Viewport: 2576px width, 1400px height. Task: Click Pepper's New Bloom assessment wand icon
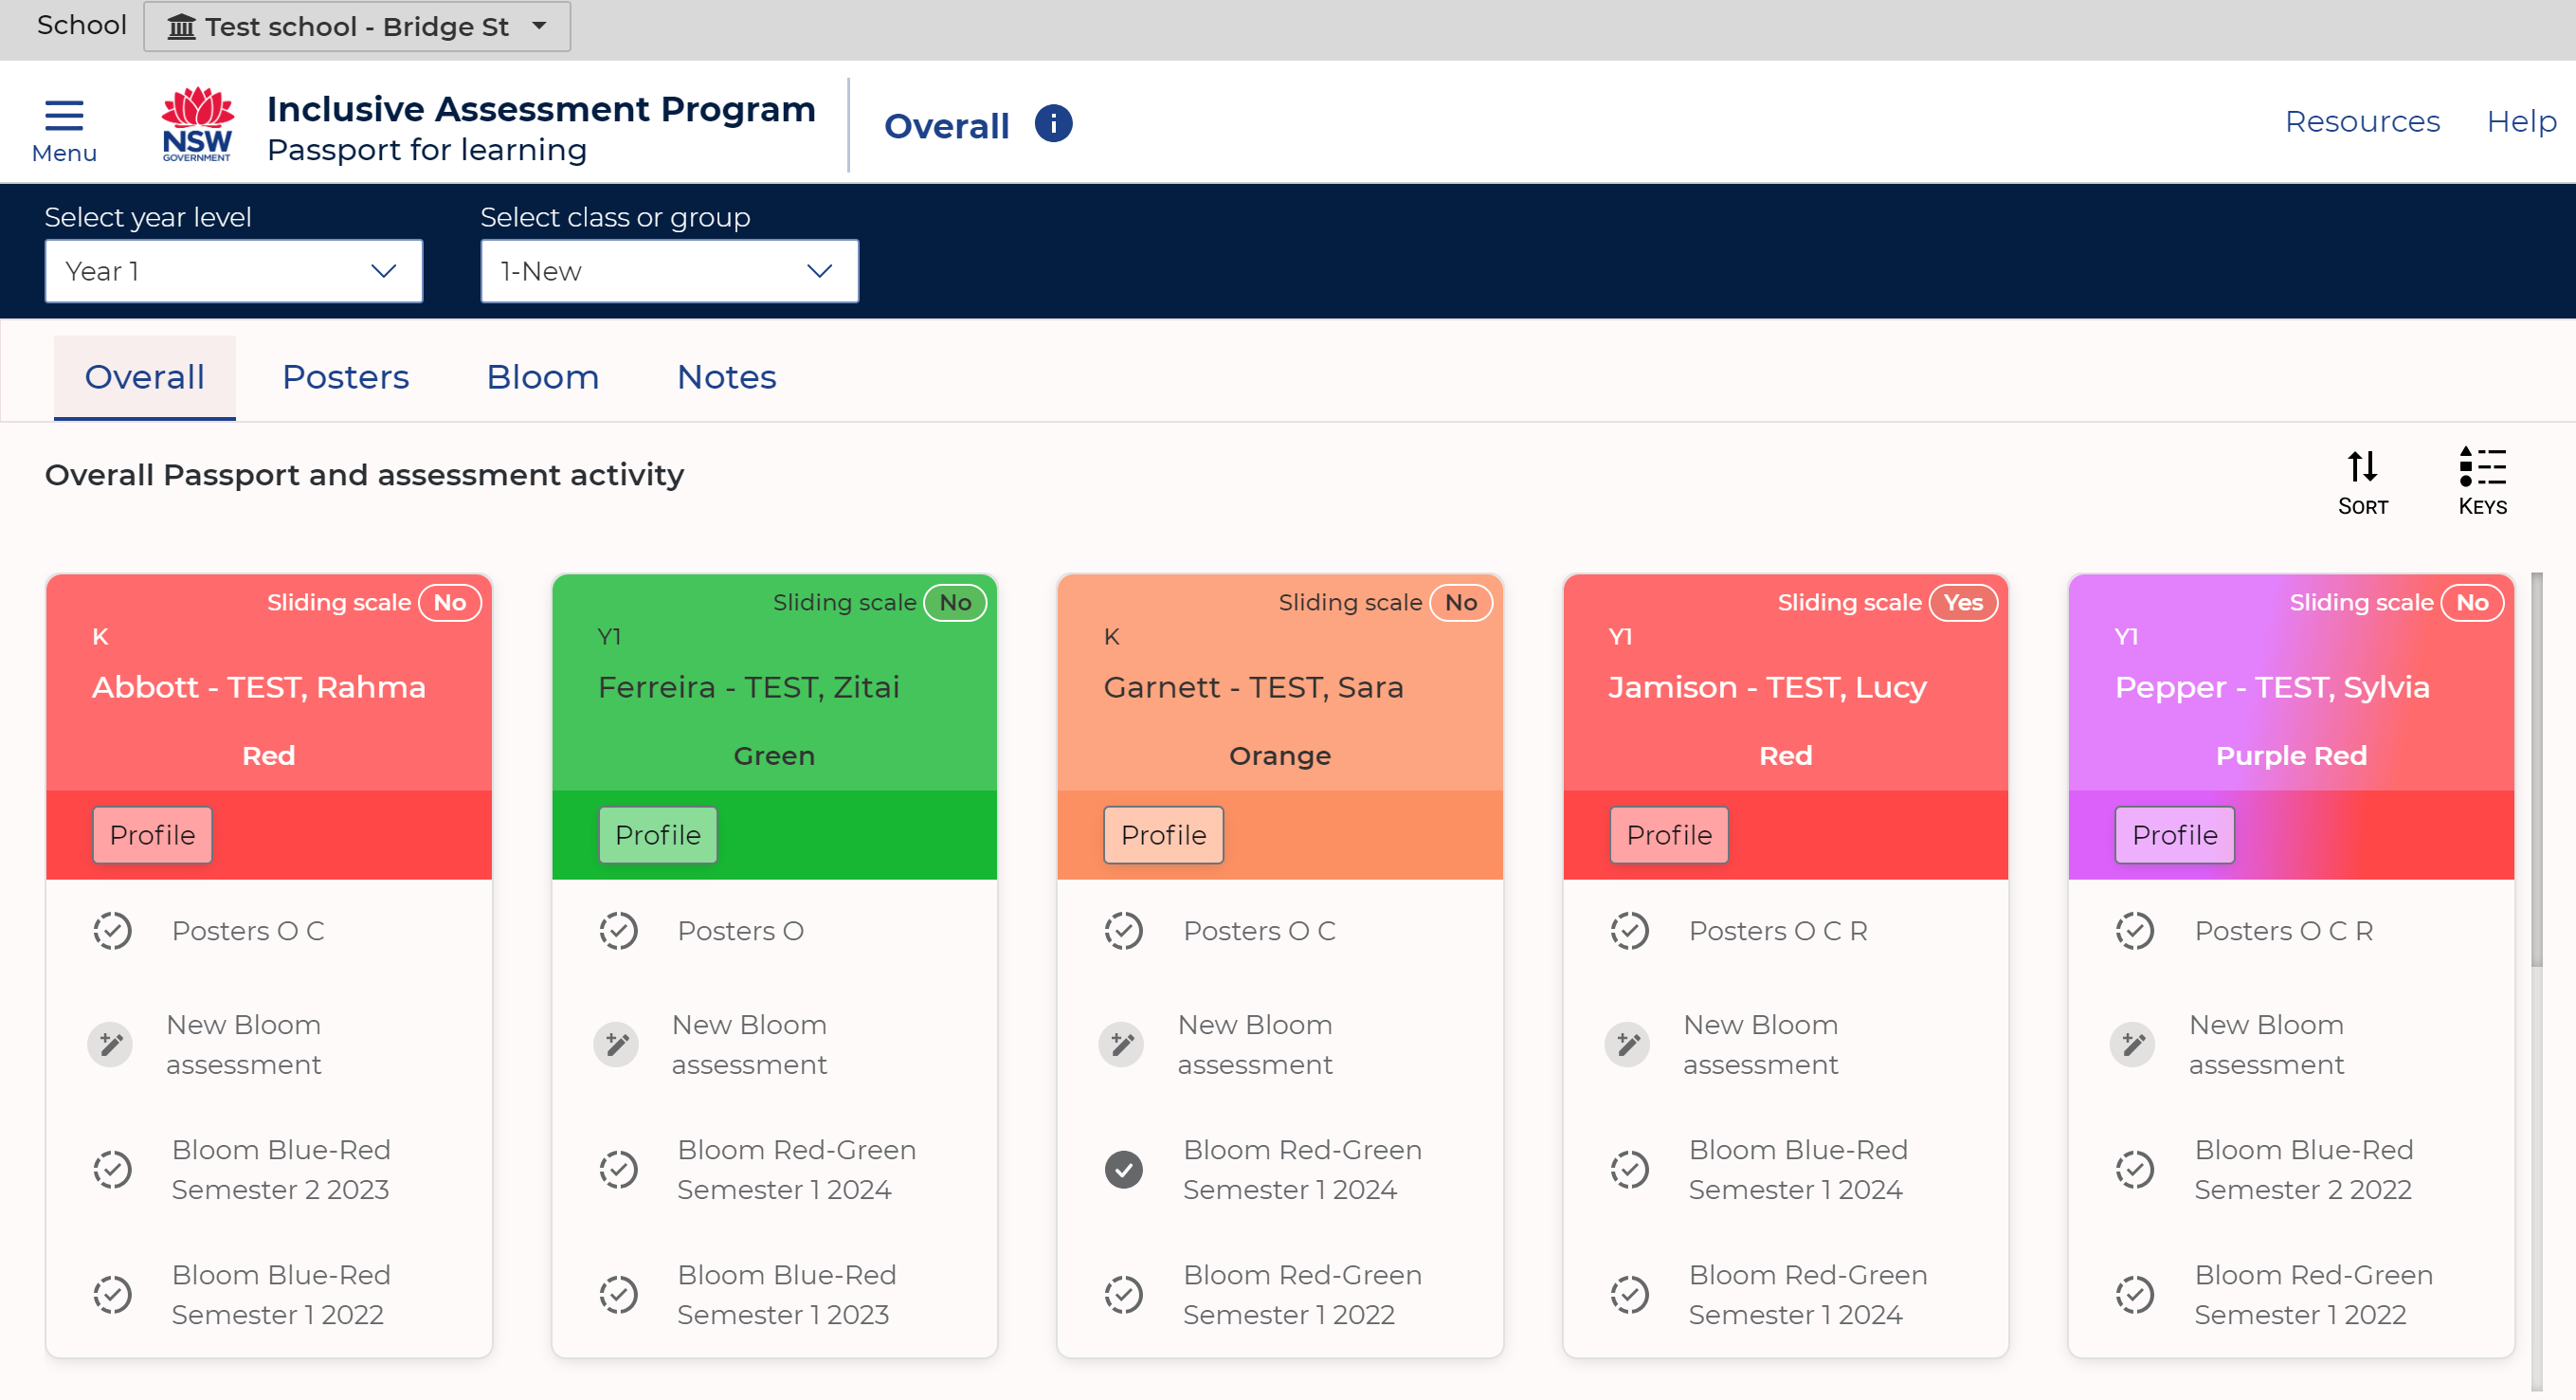[x=2133, y=1044]
